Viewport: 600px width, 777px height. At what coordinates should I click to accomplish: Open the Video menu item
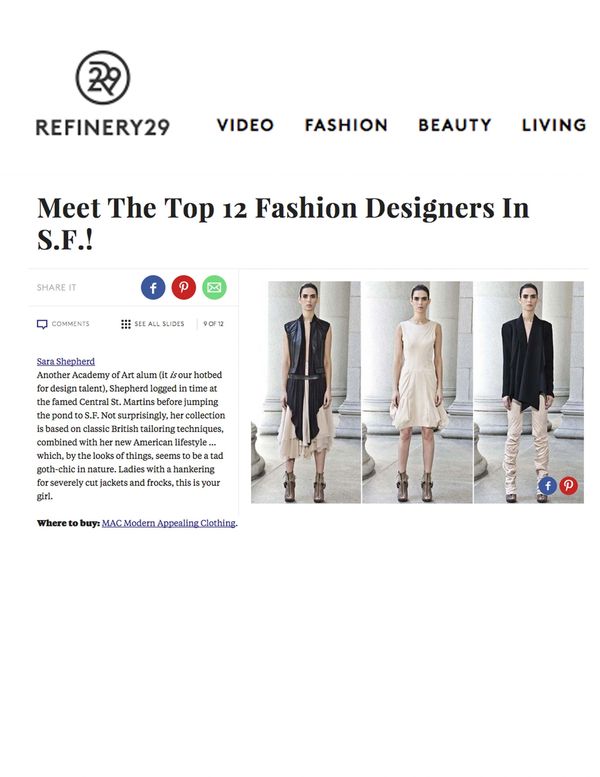click(x=245, y=125)
